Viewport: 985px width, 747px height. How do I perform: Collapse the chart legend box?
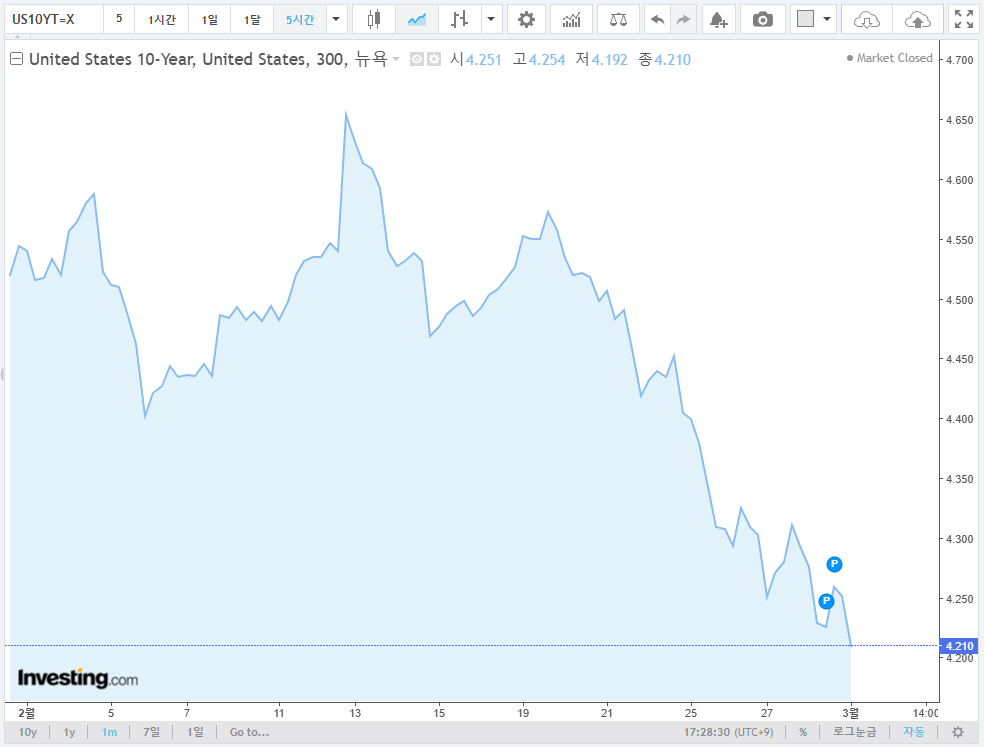17,59
